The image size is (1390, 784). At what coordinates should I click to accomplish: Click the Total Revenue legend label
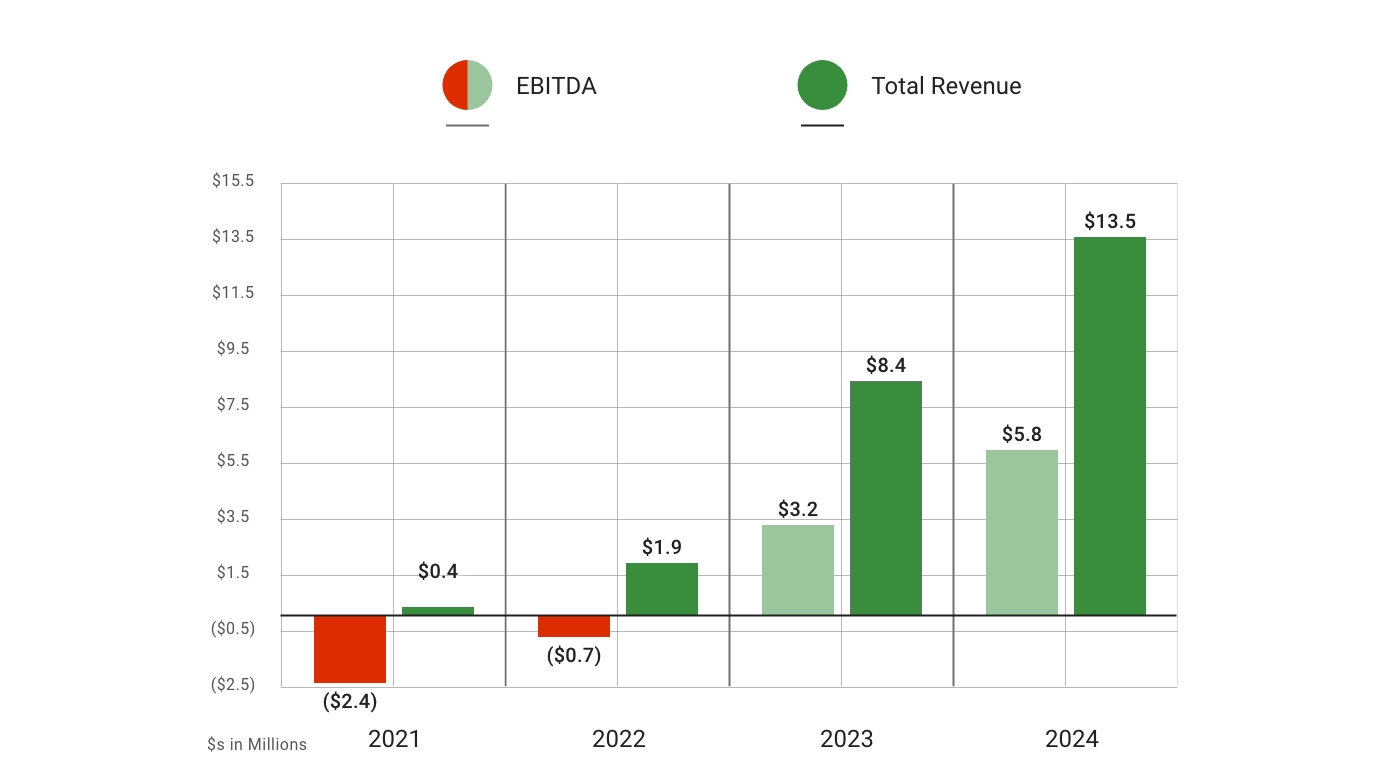pyautogui.click(x=946, y=86)
